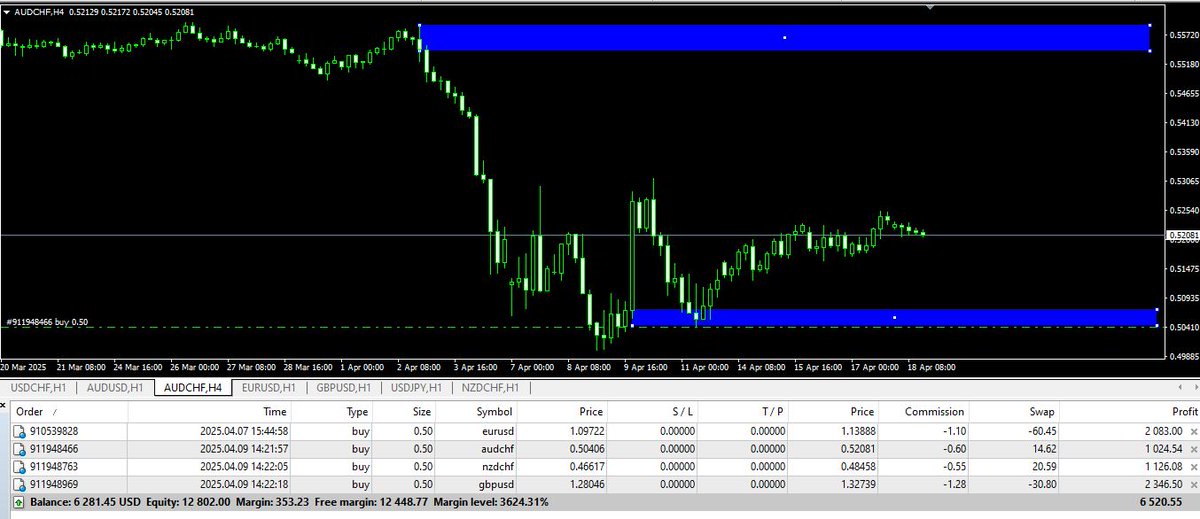This screenshot has width=1200, height=519.
Task: Sort by the Profit column header
Action: (x=1129, y=411)
